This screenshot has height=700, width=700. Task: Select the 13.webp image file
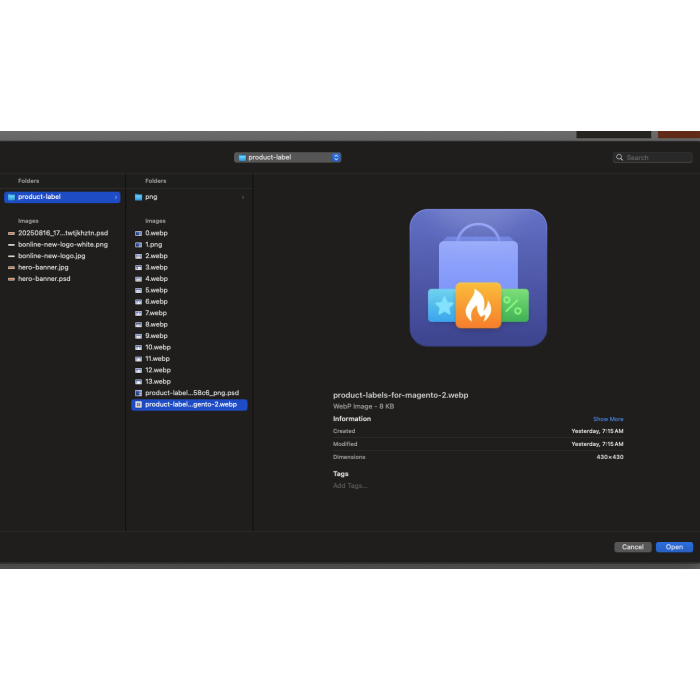(158, 381)
